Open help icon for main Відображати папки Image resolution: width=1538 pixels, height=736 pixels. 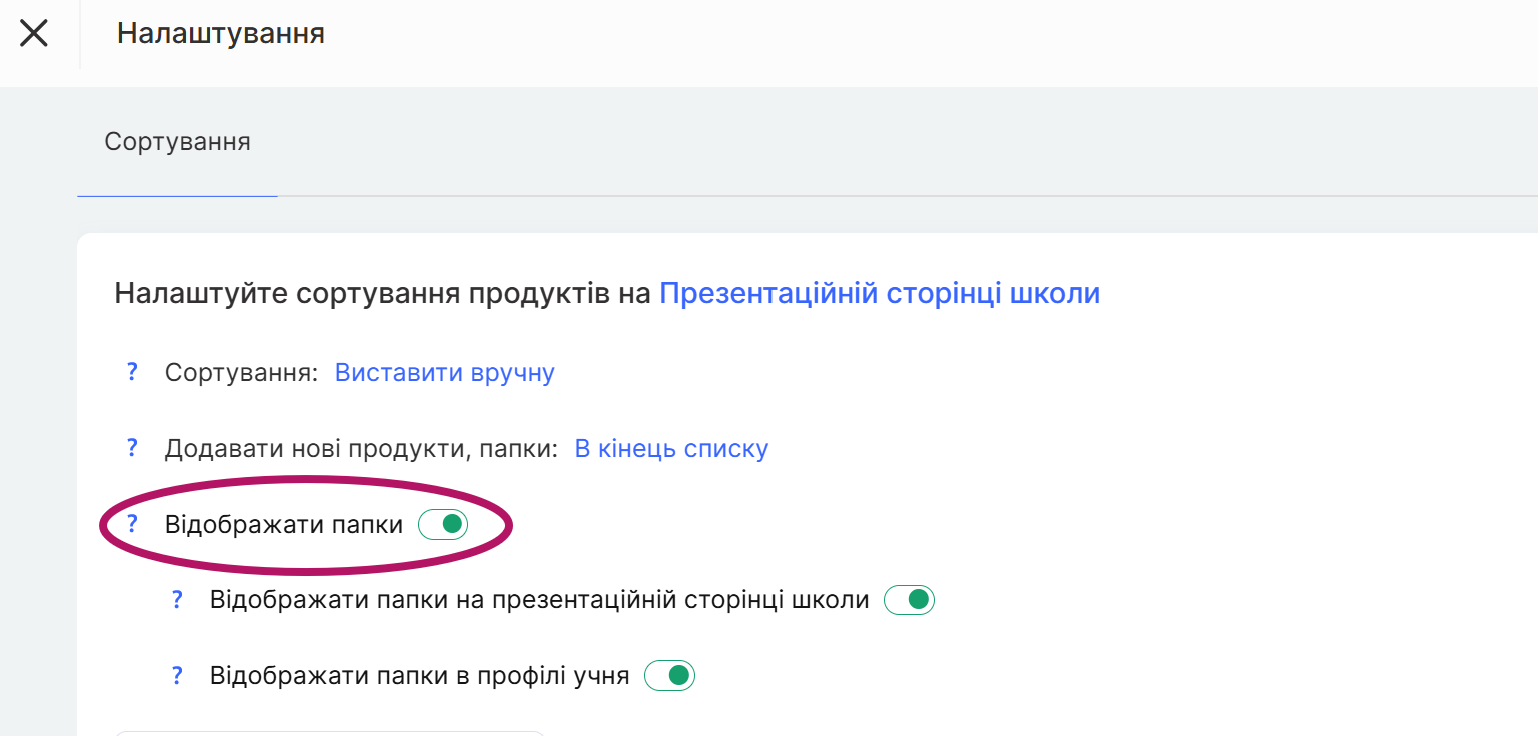click(131, 524)
